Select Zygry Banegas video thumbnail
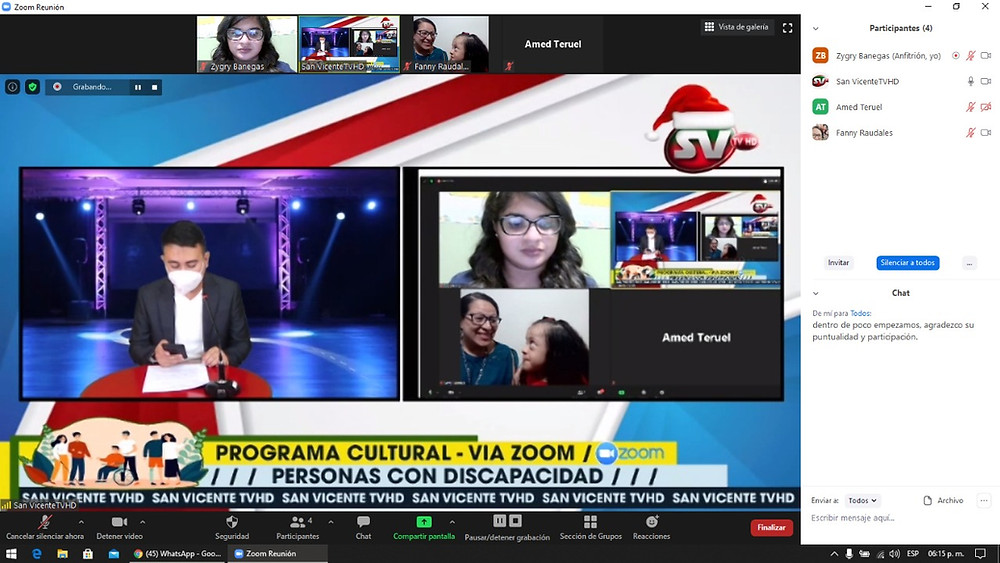 pos(247,44)
